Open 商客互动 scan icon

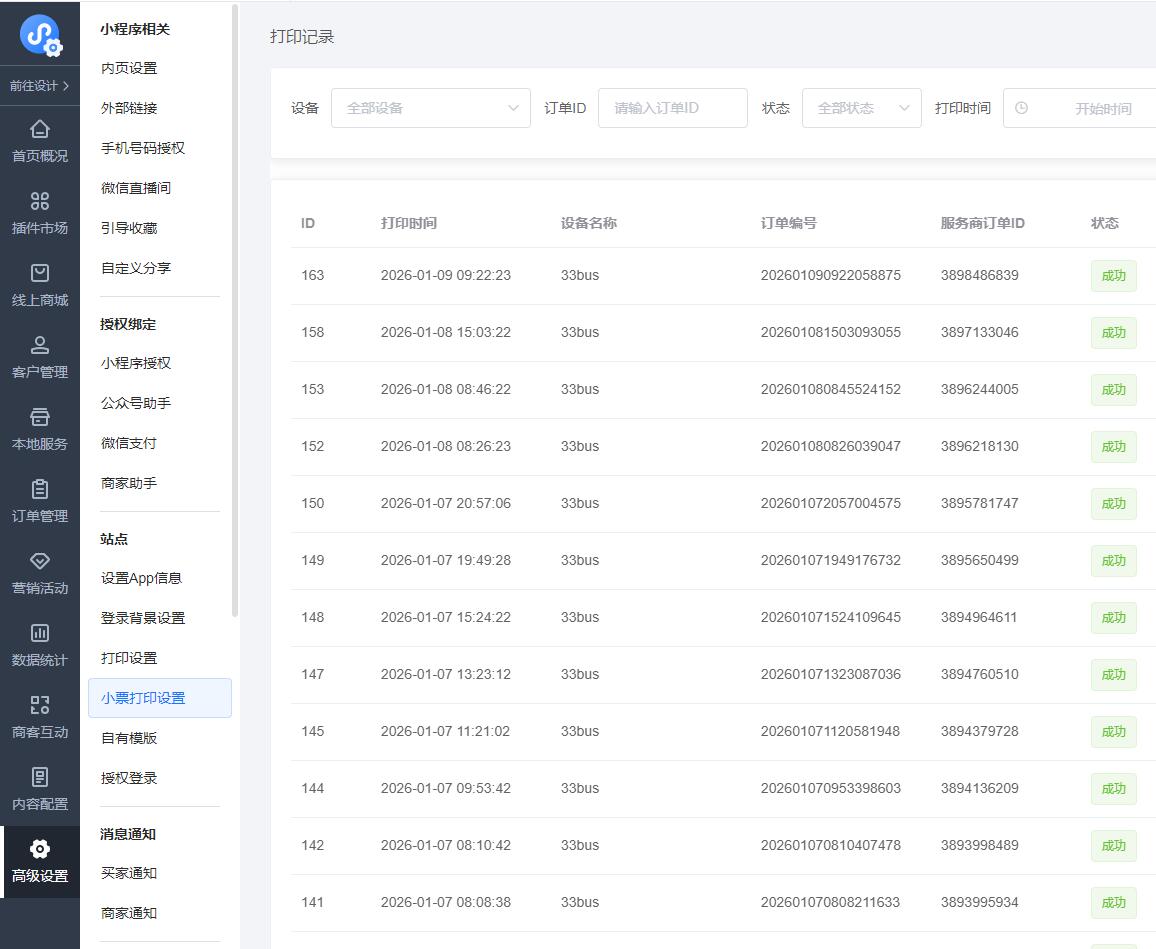(40, 705)
